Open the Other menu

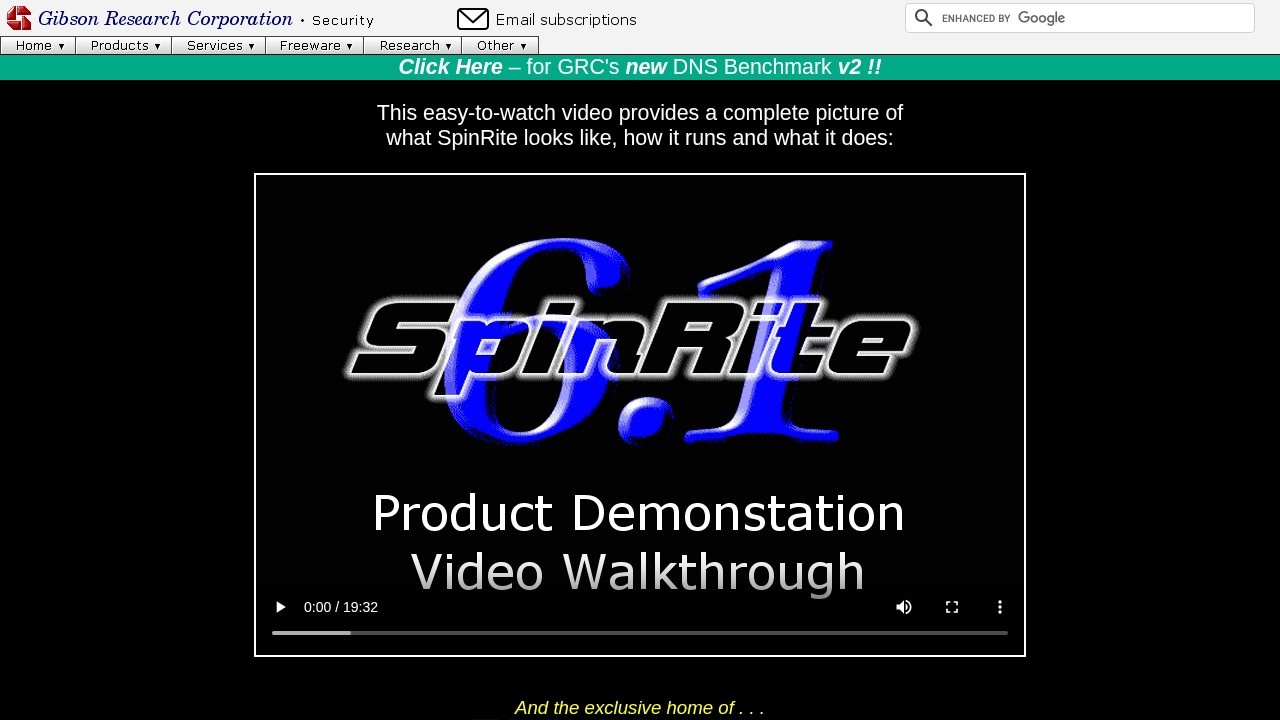pos(500,46)
